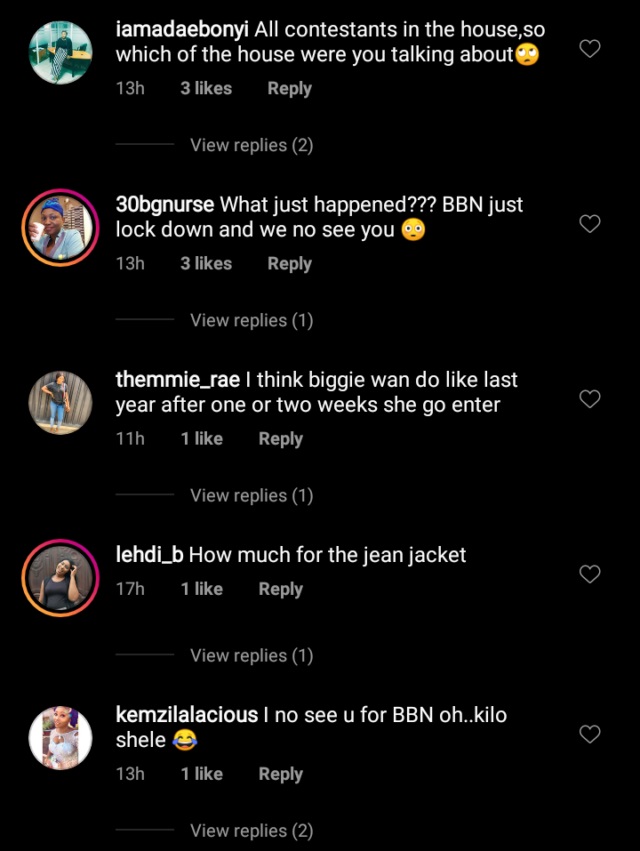The image size is (640, 851).
Task: View the 3 likes on iamadaebonyi's comment
Action: [205, 88]
